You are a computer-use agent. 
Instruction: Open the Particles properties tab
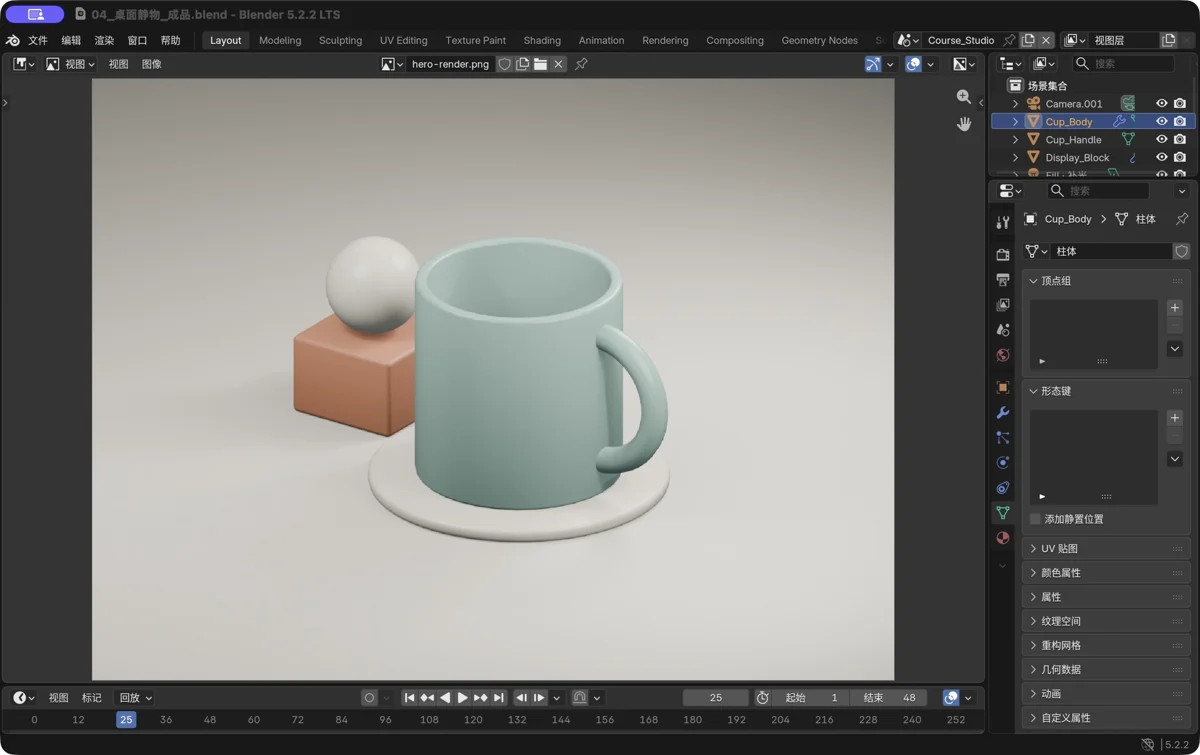[1003, 437]
